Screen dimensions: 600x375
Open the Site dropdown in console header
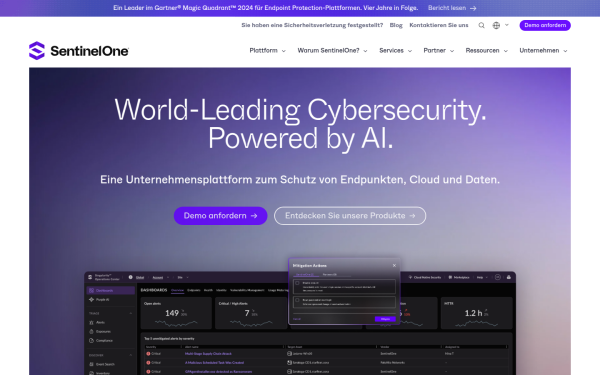[x=183, y=277]
